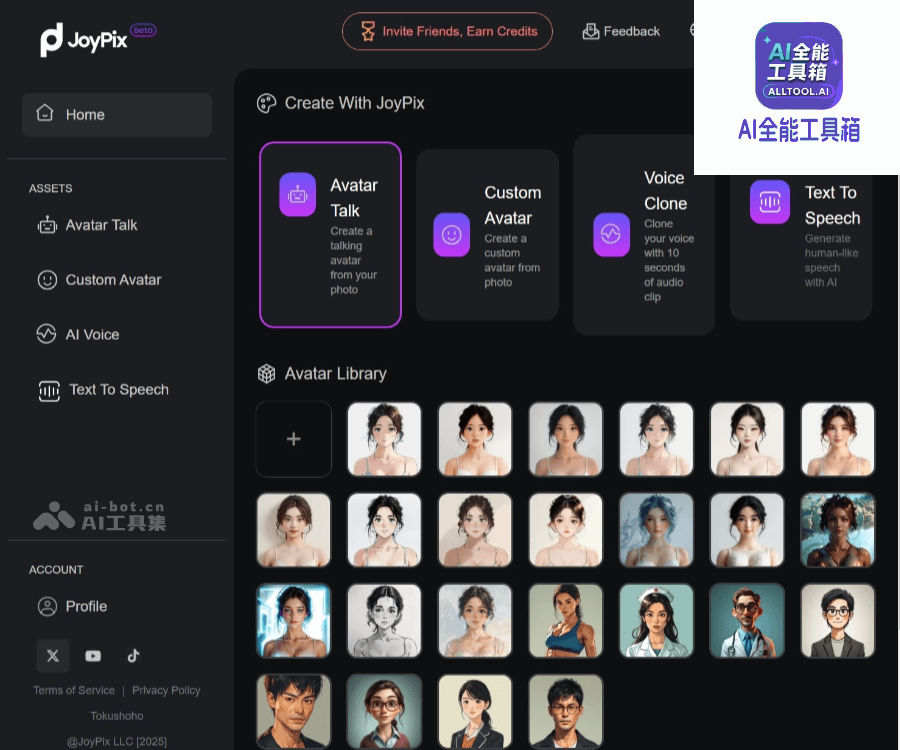900x750 pixels.
Task: Open Avatar Talk in sidebar assets
Action: click(87, 225)
